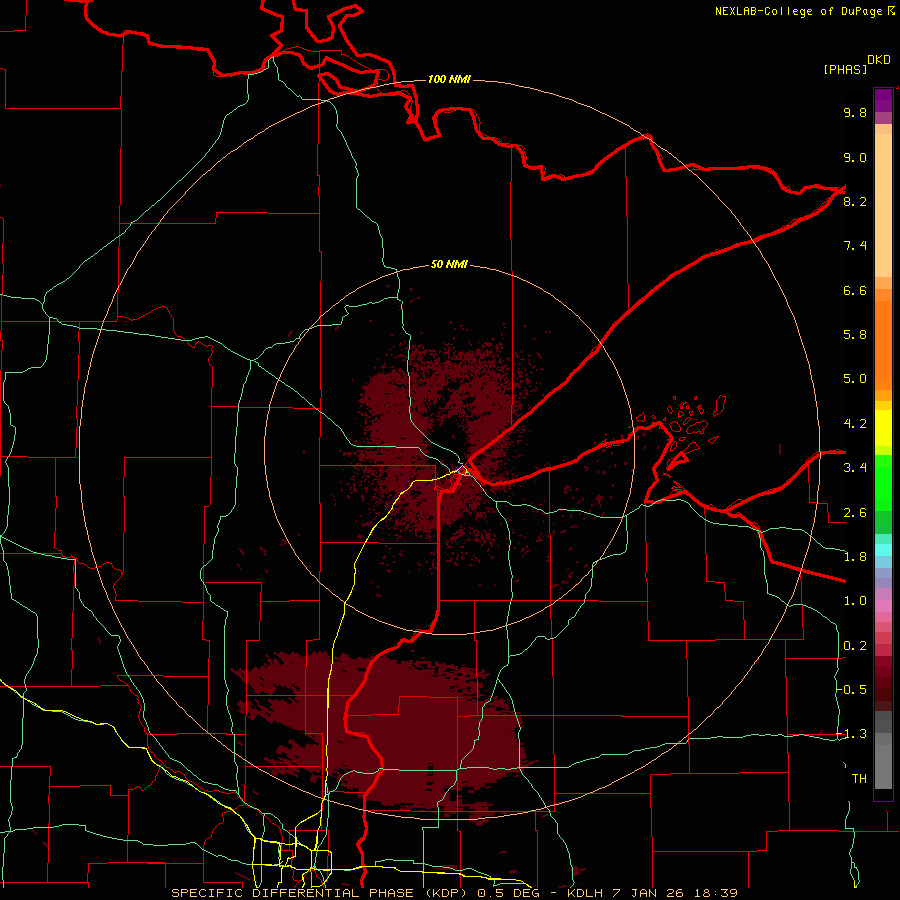Screen dimensions: 900x900
Task: Click the gray segment of the color bar
Action: [883, 750]
